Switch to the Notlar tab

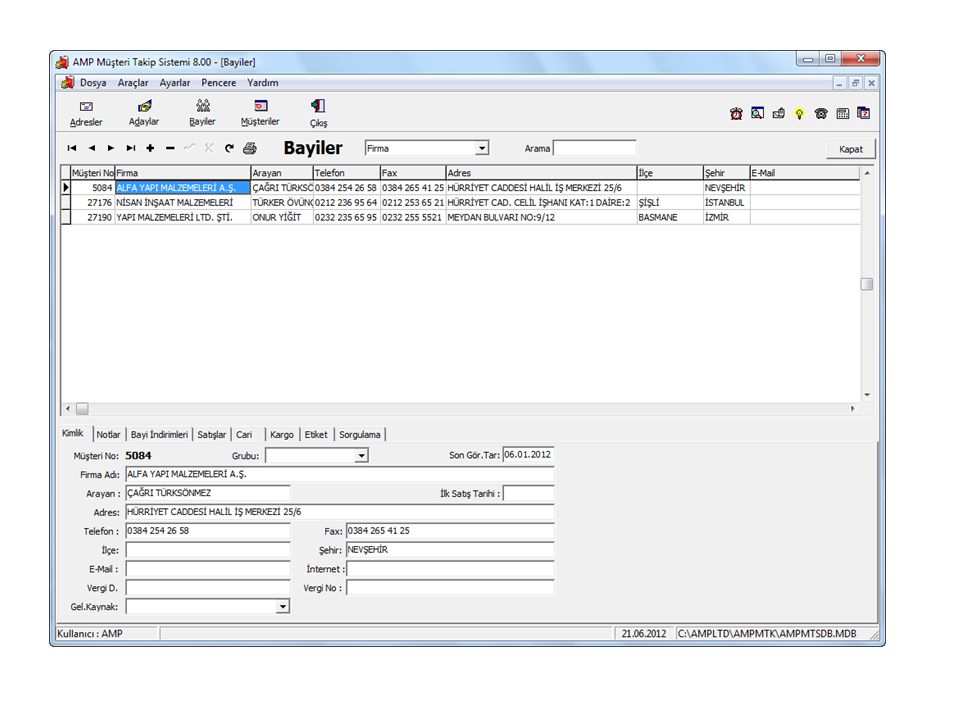108,435
